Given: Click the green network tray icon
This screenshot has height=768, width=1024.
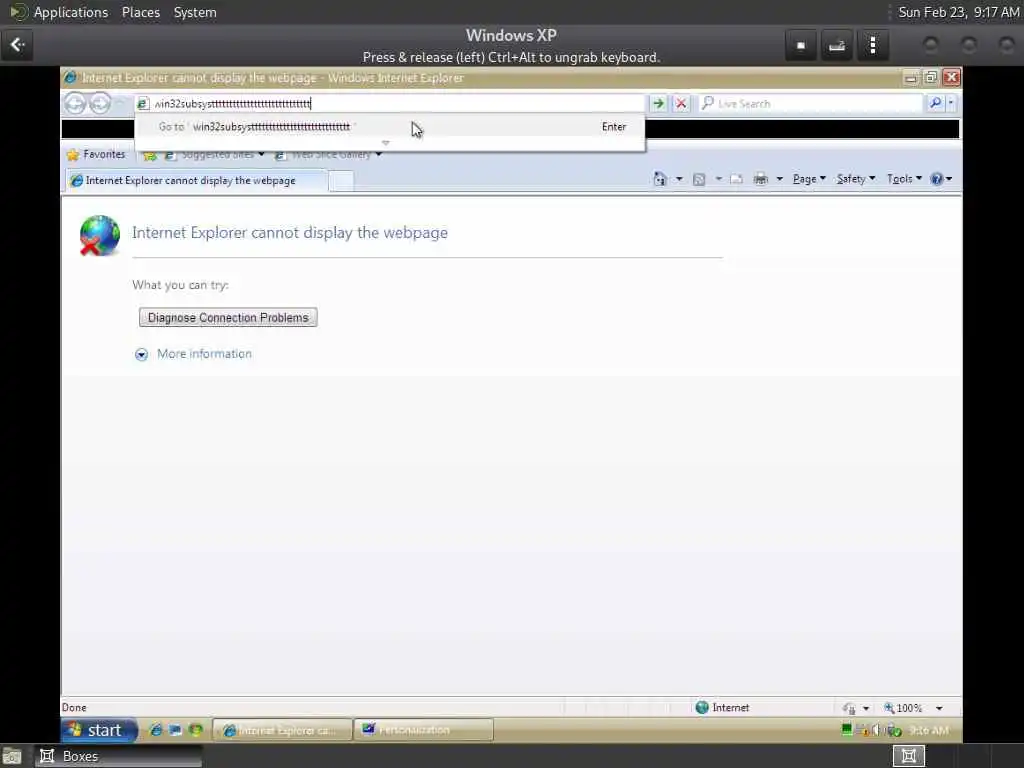Looking at the screenshot, I should 847,730.
